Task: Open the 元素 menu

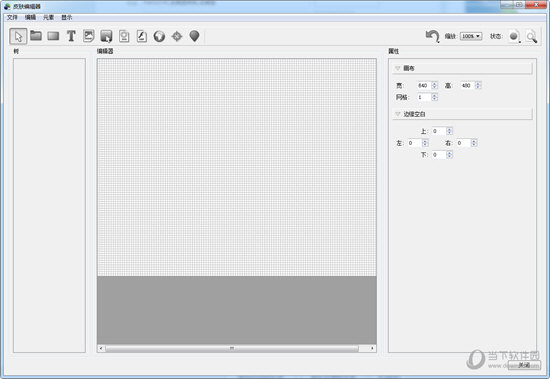Action: coord(48,17)
